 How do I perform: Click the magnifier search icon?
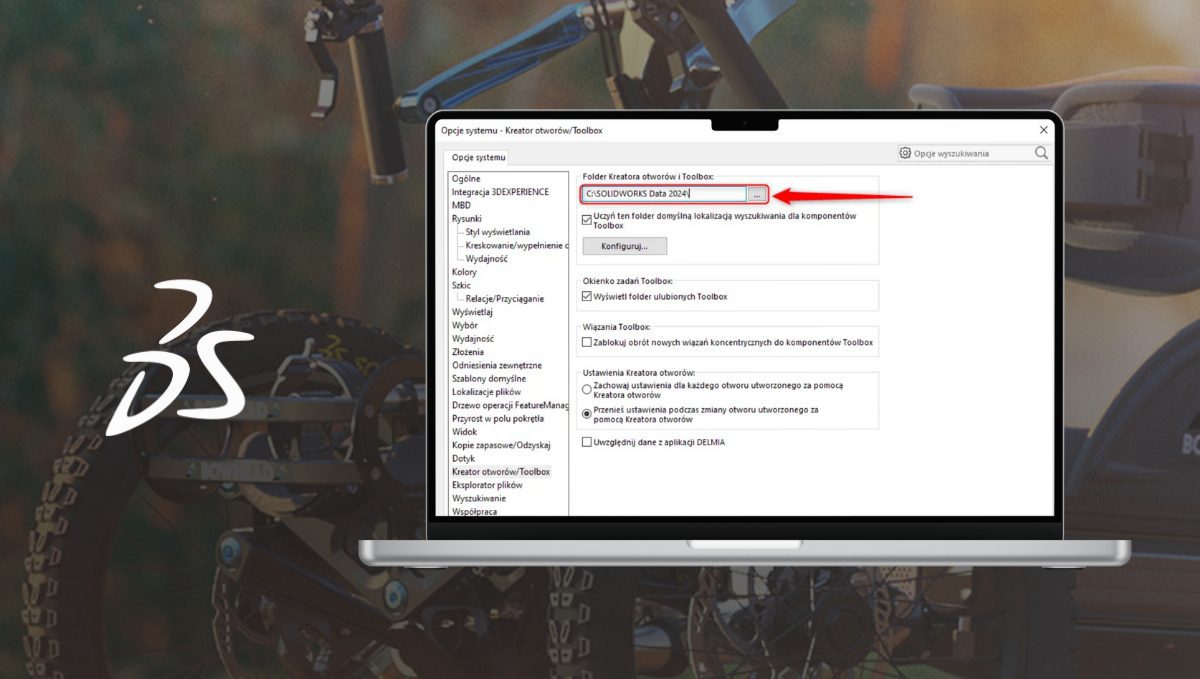coord(1041,153)
